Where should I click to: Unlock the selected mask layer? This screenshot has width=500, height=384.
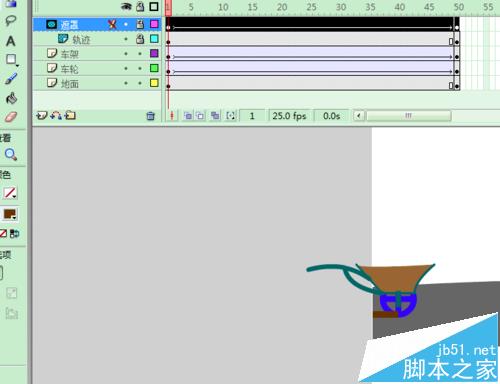pos(140,24)
